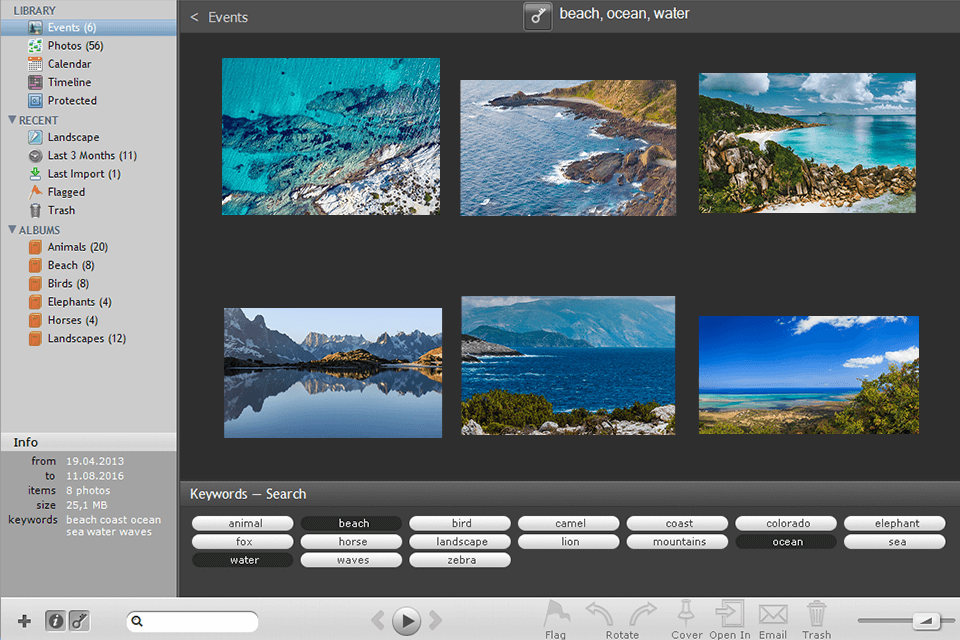Open the Elephants (4) album icon
The height and width of the screenshot is (640, 960).
coord(36,302)
